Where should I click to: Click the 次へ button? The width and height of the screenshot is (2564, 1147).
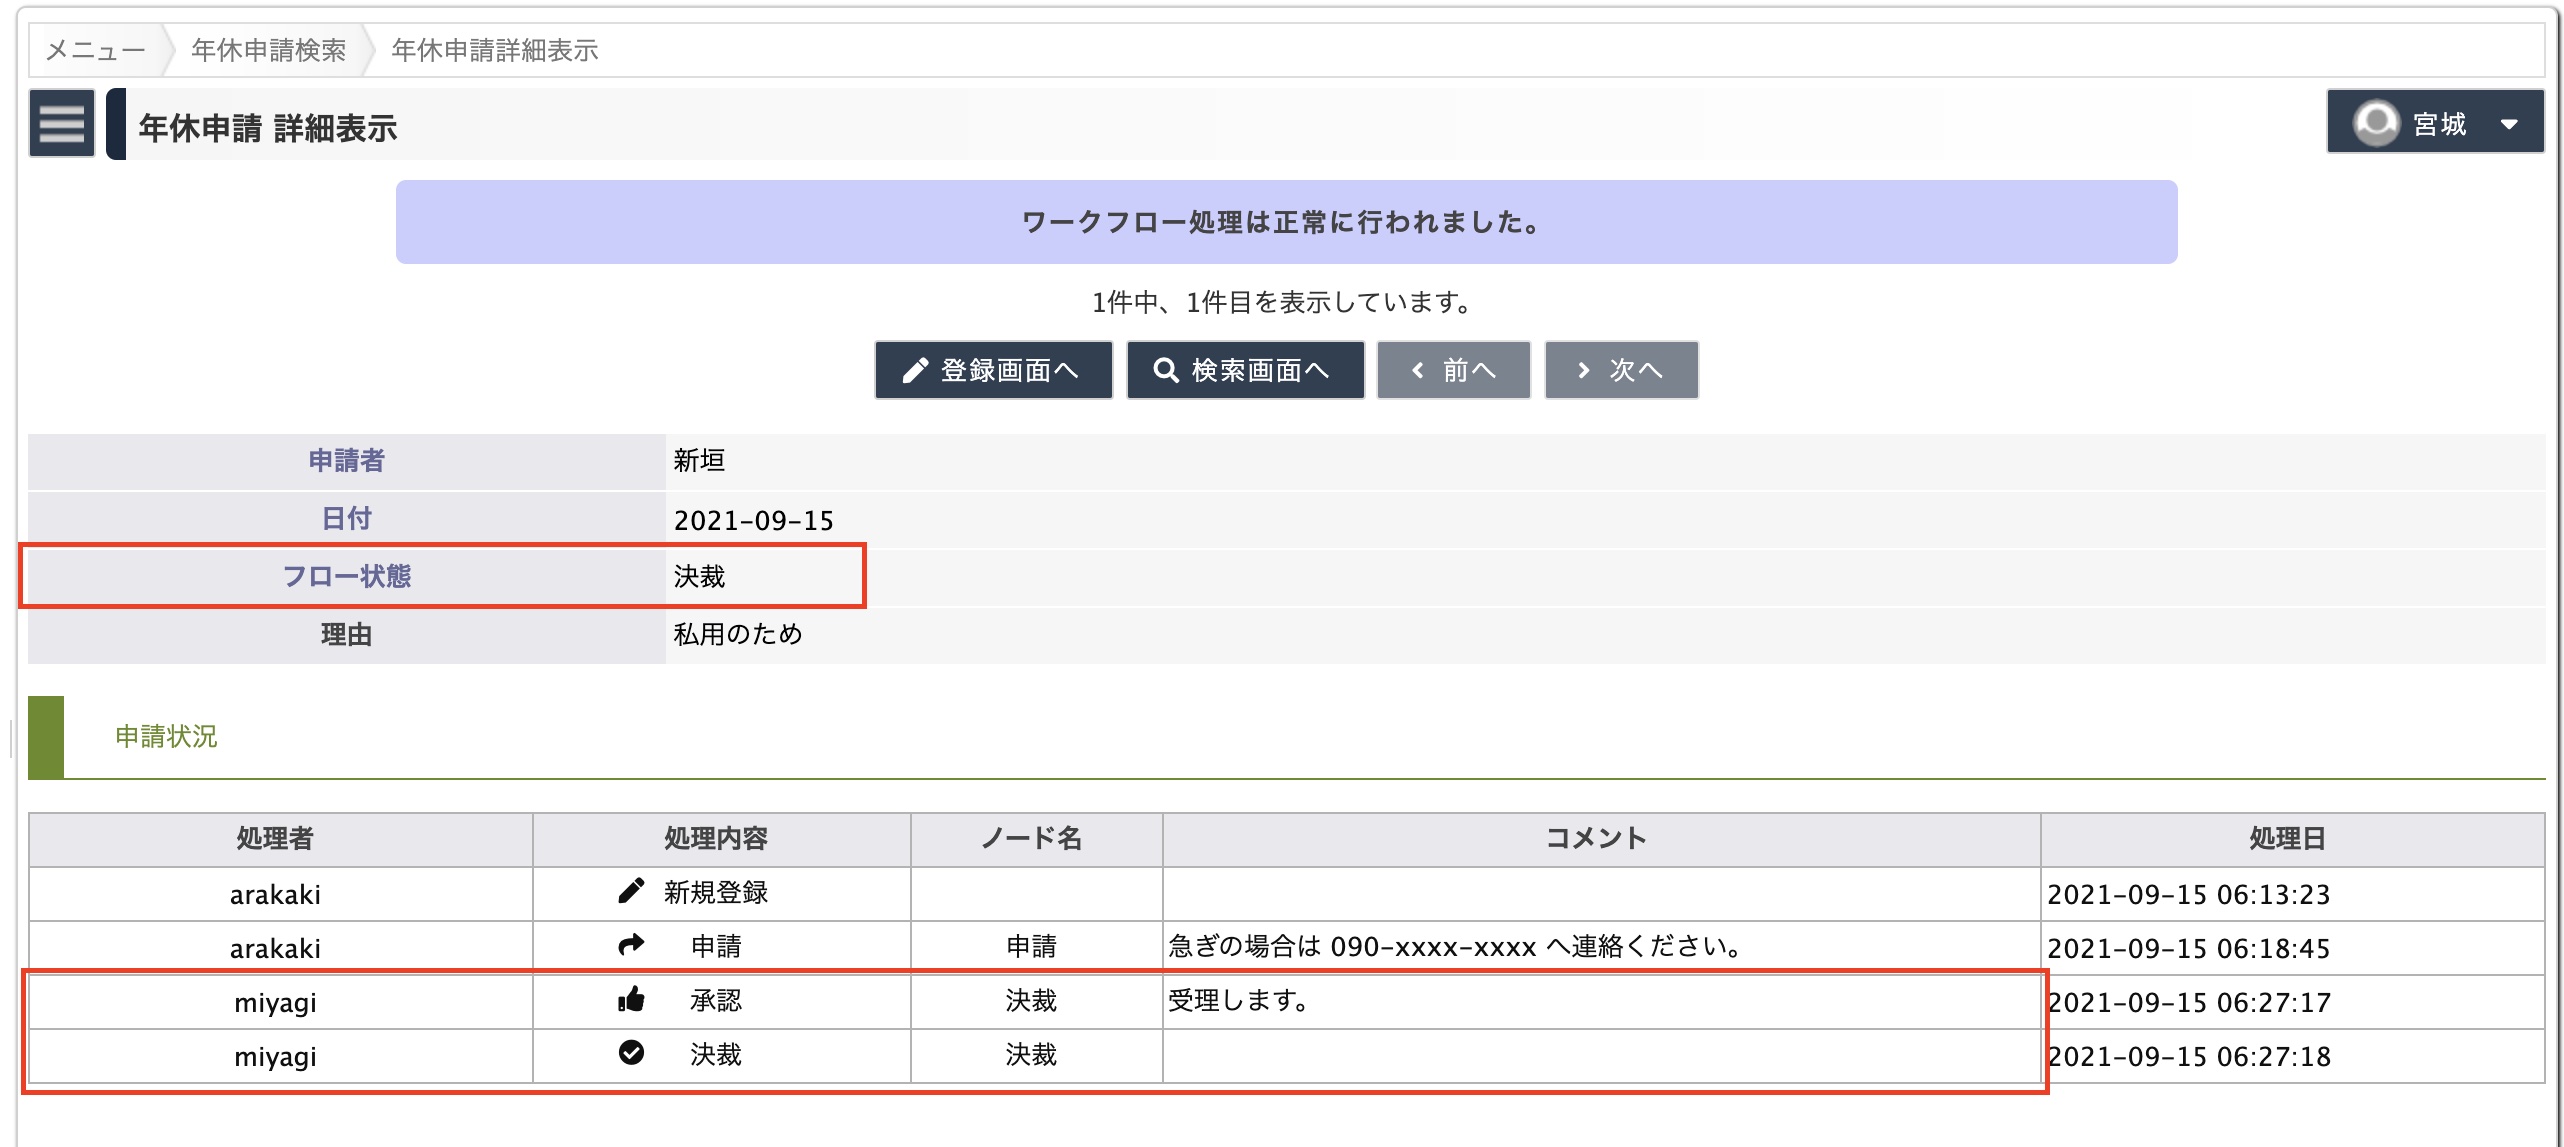1621,370
